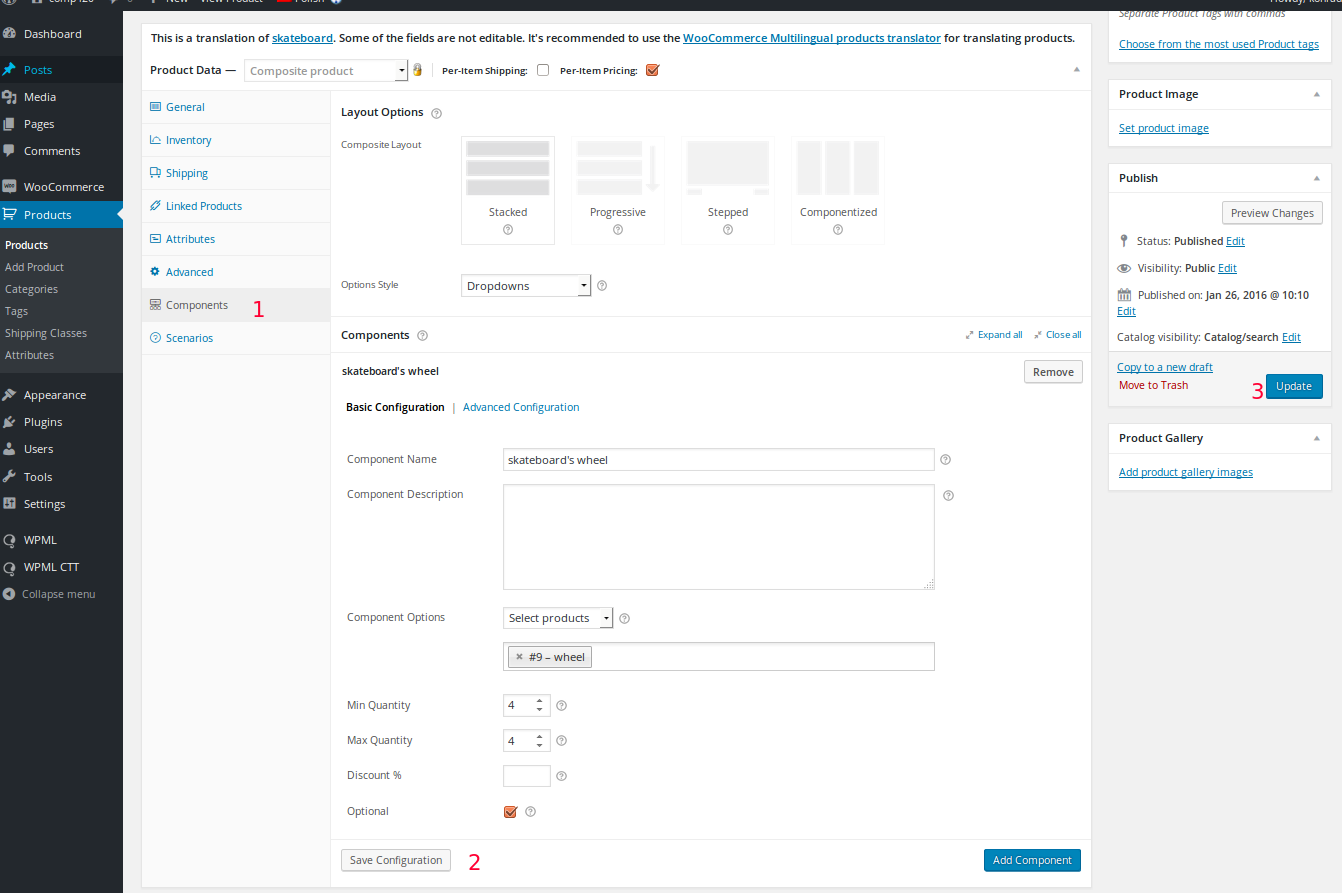Click the Media icon in sidebar
Viewport: 1342px width, 893px height.
(x=10, y=97)
